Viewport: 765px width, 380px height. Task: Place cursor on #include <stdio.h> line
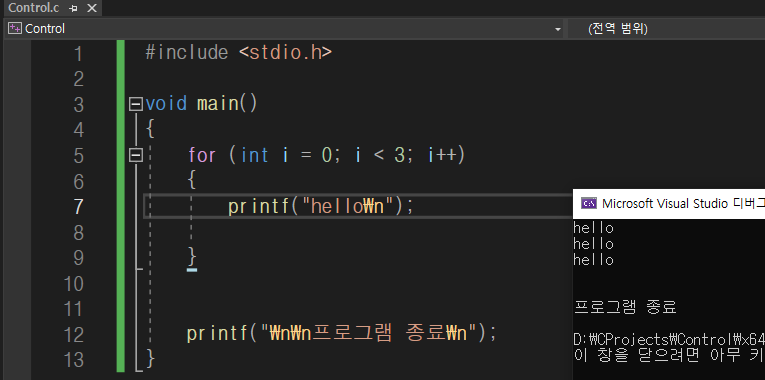(239, 52)
